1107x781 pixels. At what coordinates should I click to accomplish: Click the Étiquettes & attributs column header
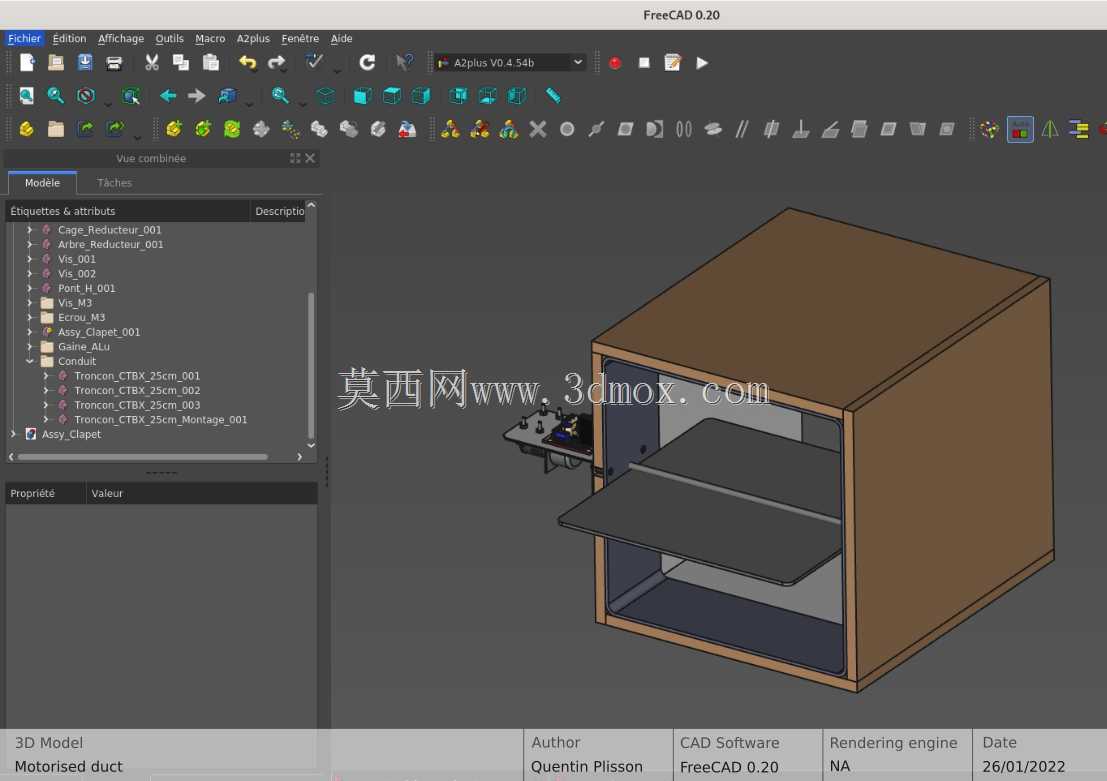tap(128, 211)
